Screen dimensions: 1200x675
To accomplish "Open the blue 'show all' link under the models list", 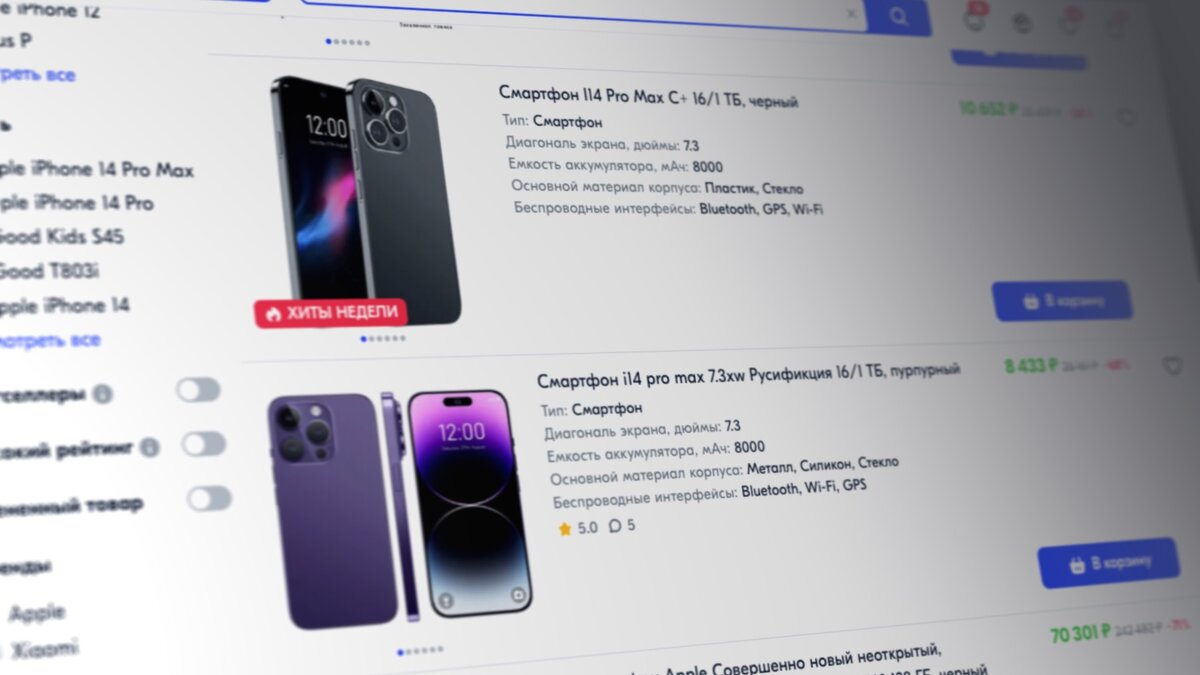I will coord(50,340).
